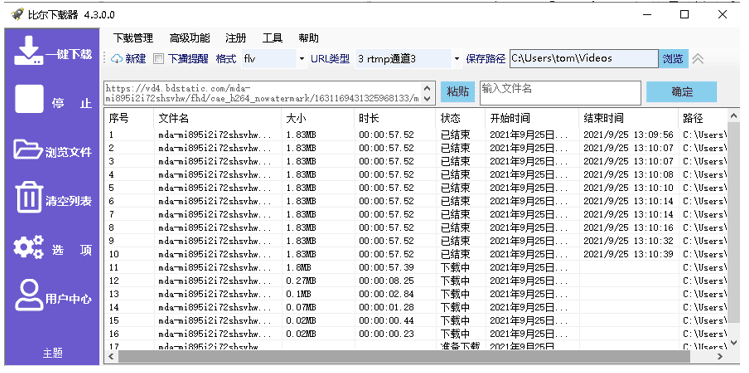Click the 状态 column header

point(460,118)
